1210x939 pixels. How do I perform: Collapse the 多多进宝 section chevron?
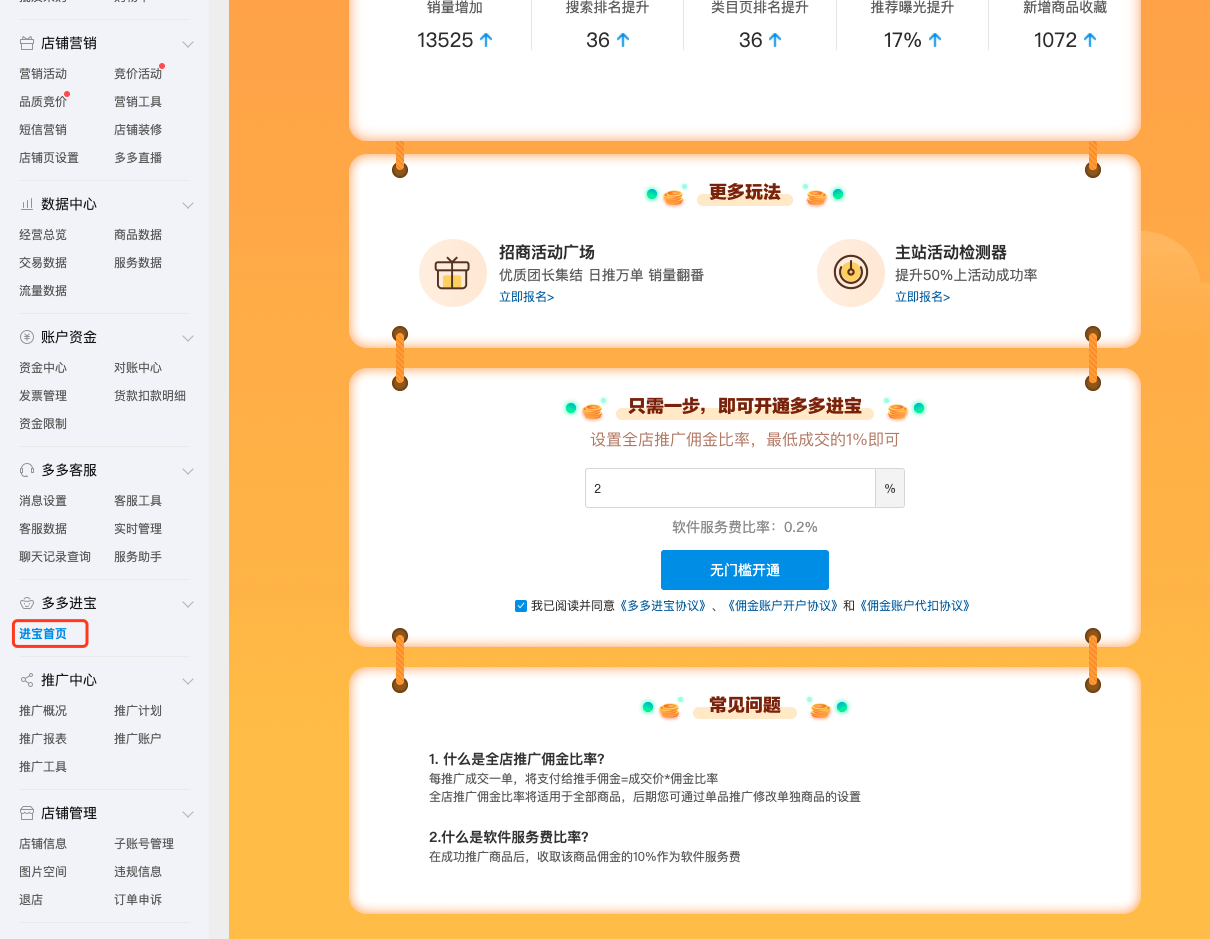tap(188, 604)
